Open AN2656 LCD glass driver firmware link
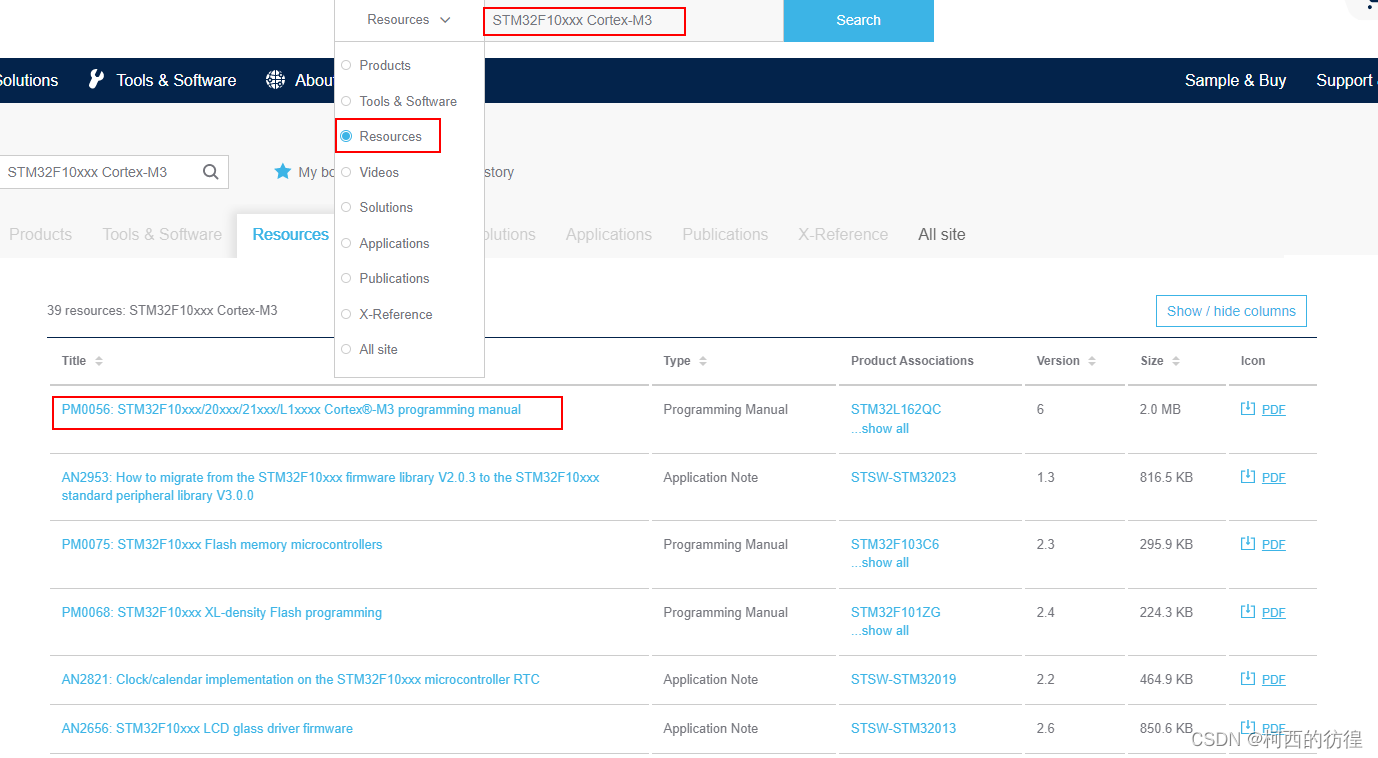This screenshot has width=1378, height=758. [x=207, y=728]
